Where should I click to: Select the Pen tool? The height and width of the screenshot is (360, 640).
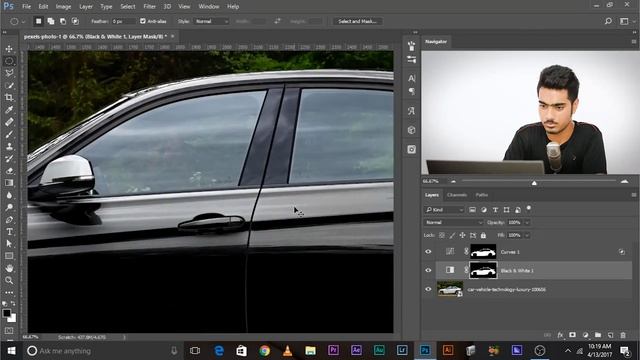pos(9,220)
